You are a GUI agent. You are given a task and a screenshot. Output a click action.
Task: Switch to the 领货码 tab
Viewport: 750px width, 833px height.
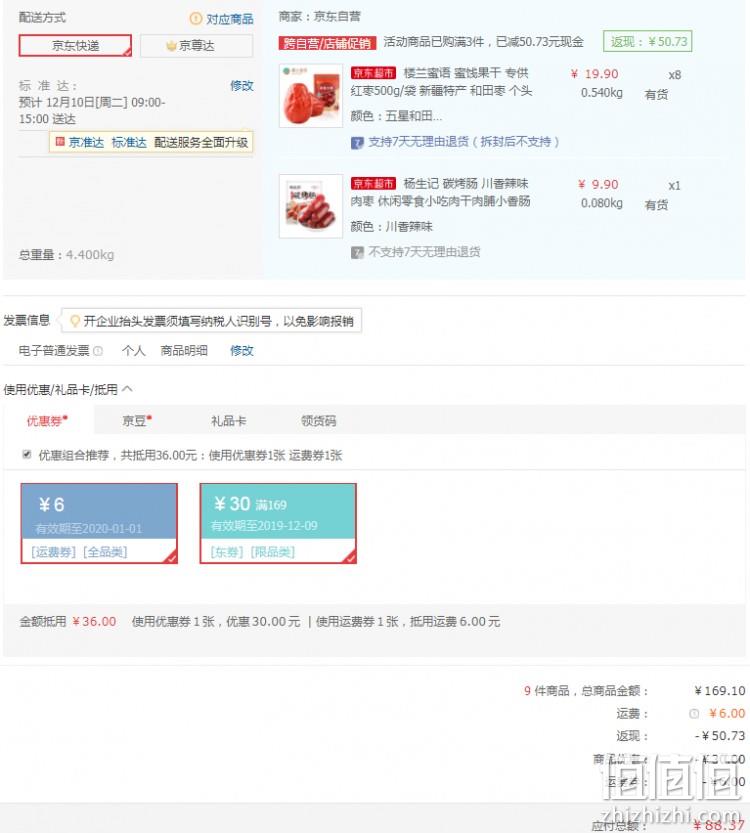click(318, 421)
